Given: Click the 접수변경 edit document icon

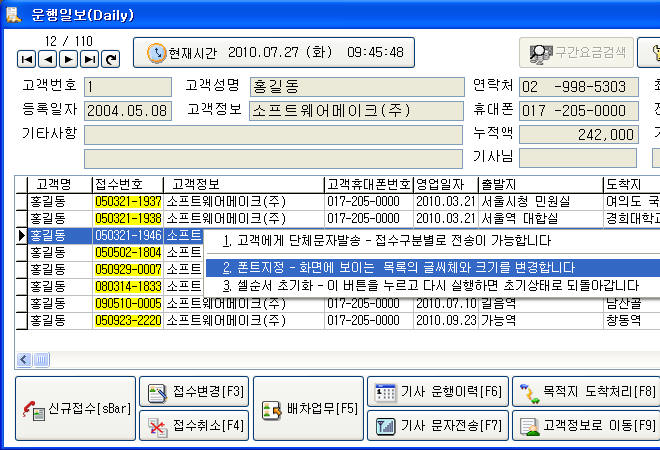Looking at the screenshot, I should [x=158, y=394].
